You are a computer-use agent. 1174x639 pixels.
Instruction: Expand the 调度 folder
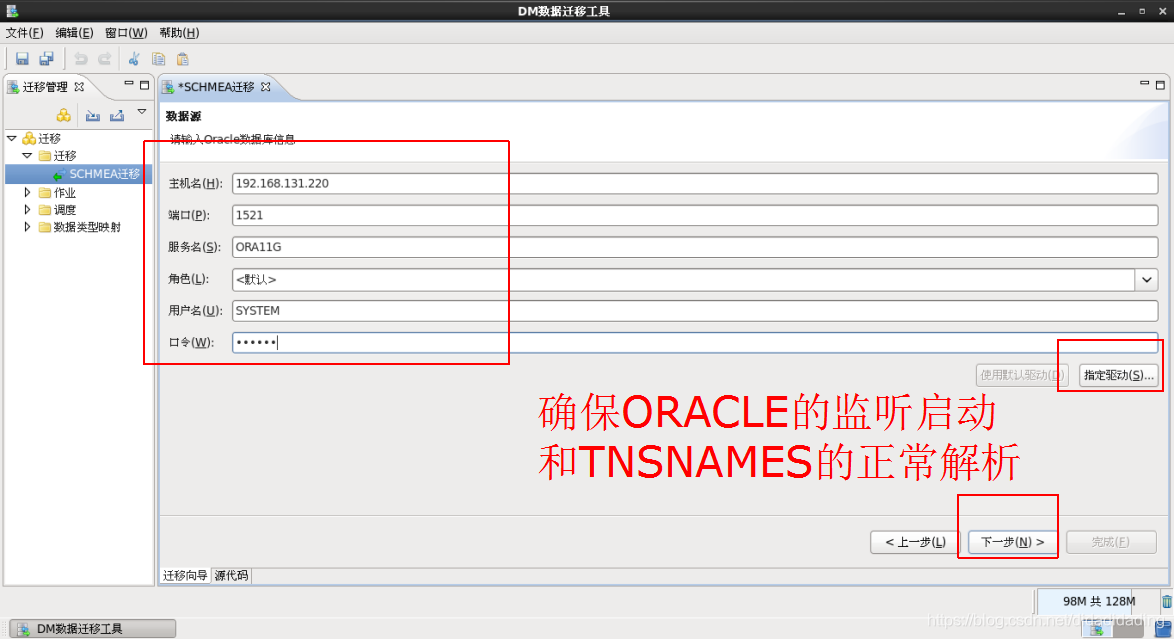(28, 210)
